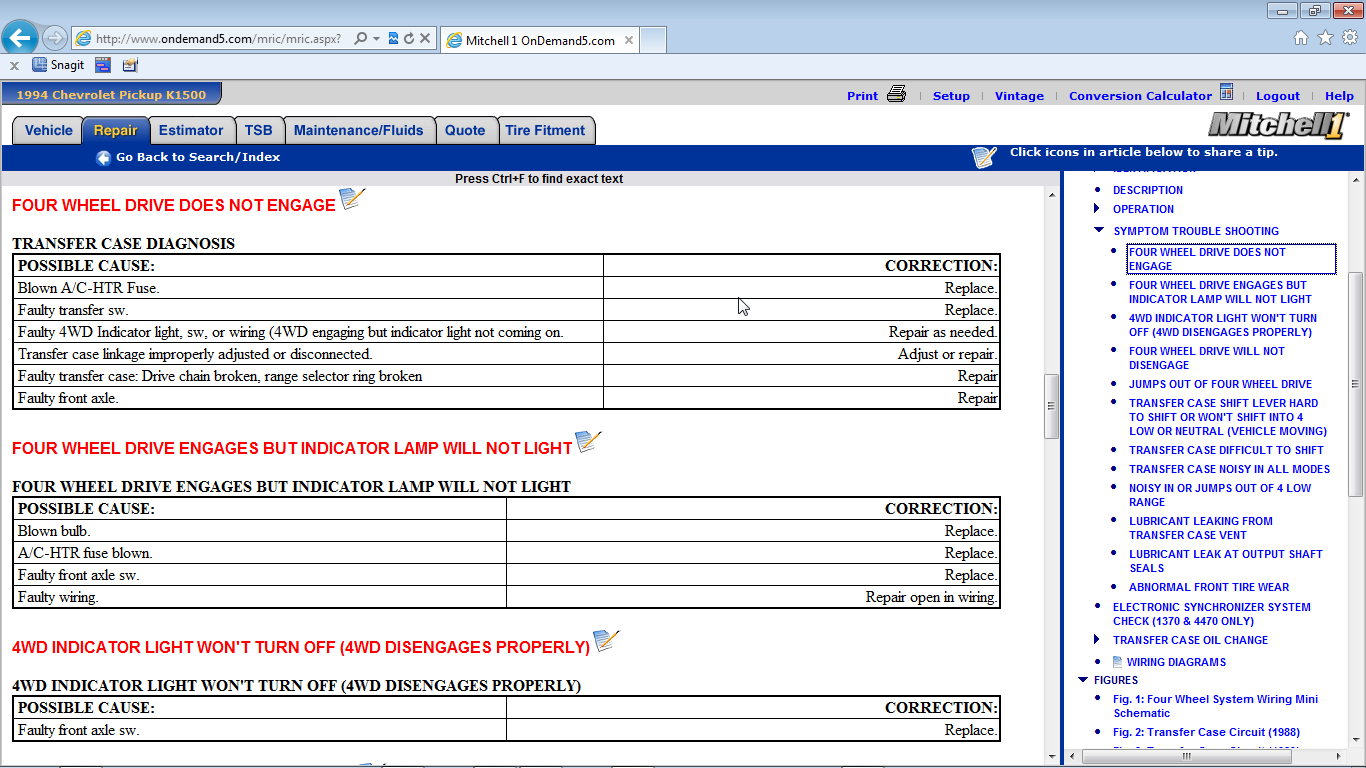Click tip icon beside Indicator Lamp Will Not Light heading

pos(589,442)
